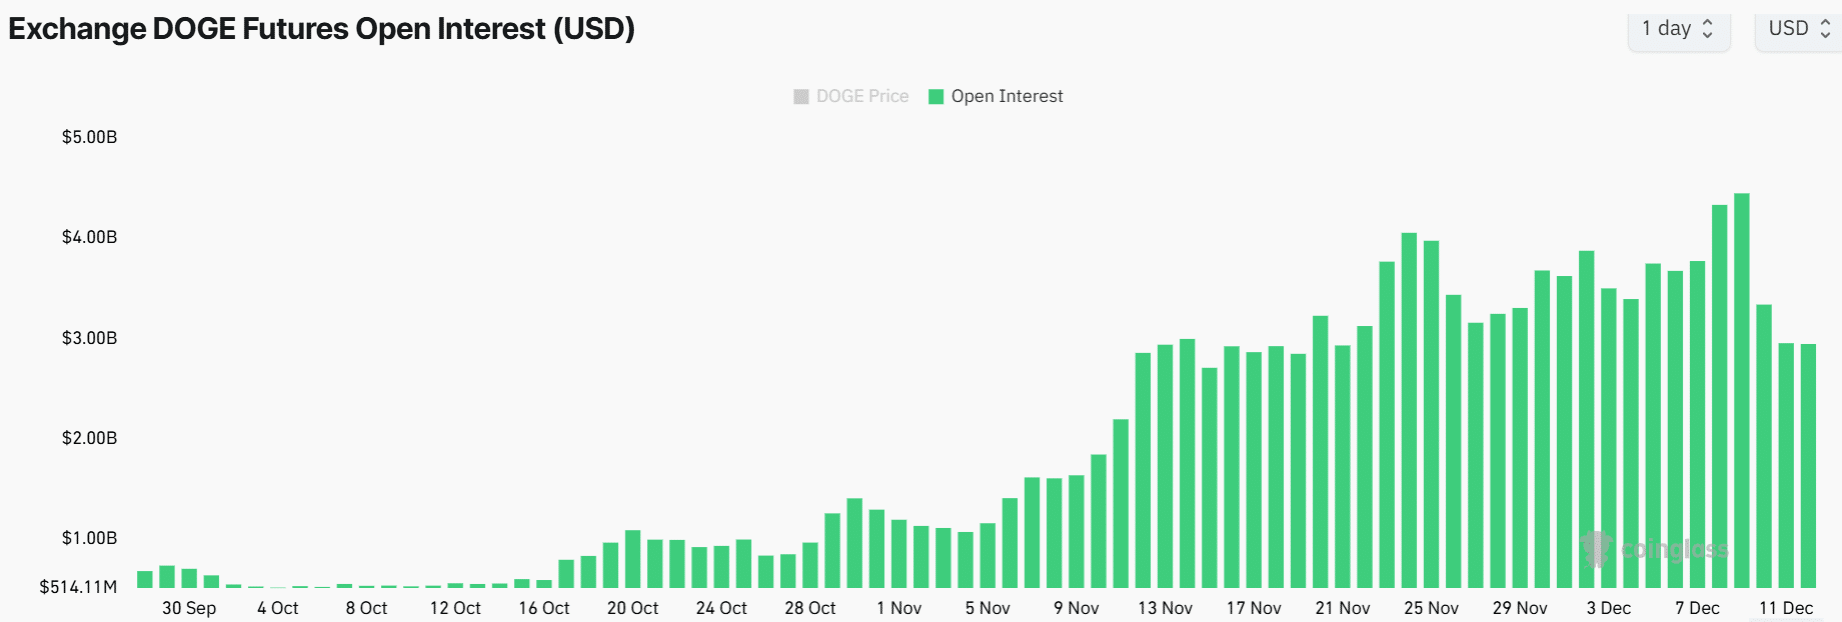Select the tallest open interest bar
This screenshot has height=622, width=1842.
[1741, 390]
